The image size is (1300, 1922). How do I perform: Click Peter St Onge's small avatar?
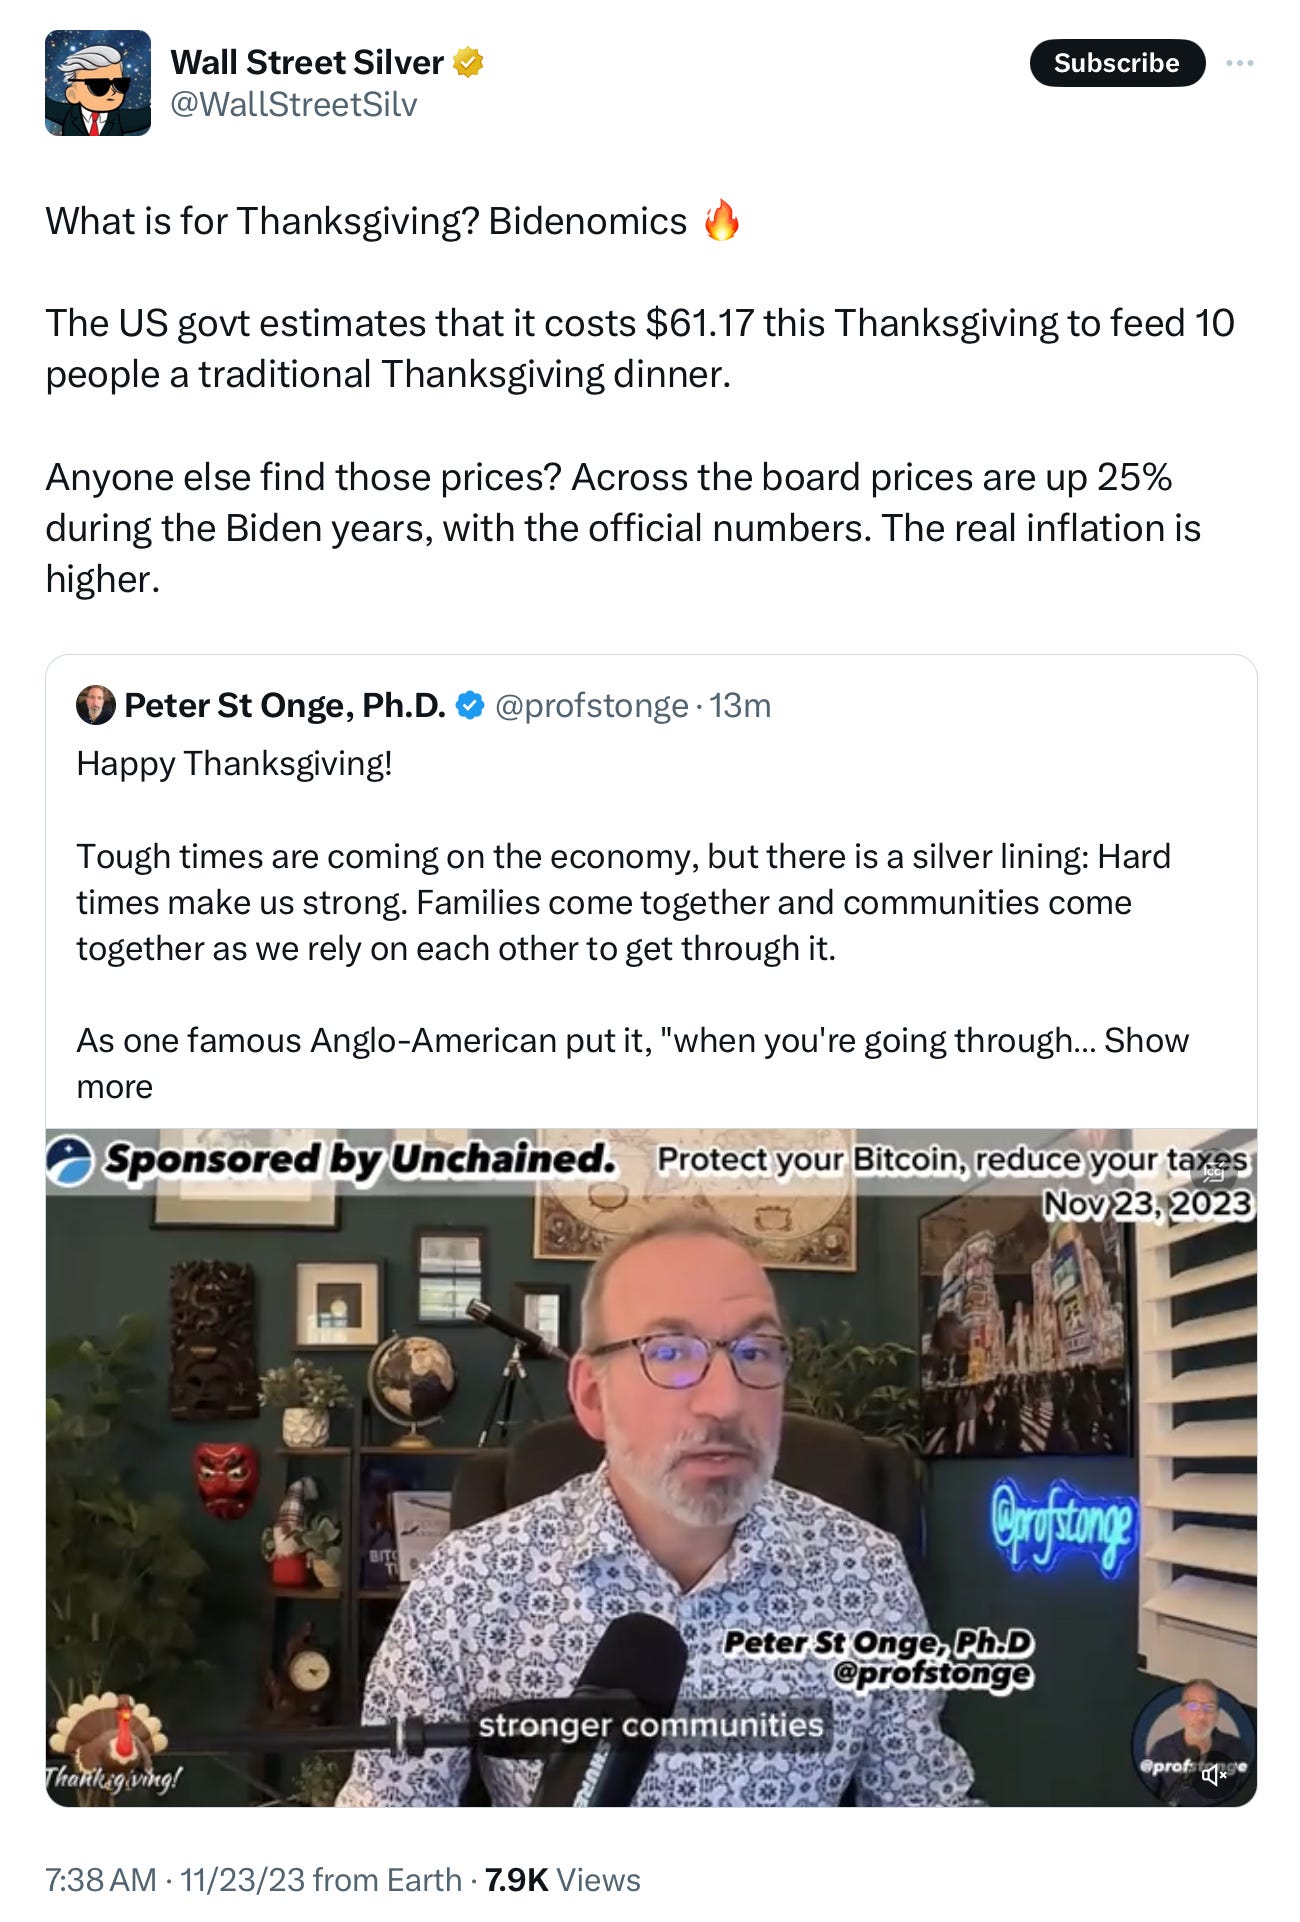point(95,705)
